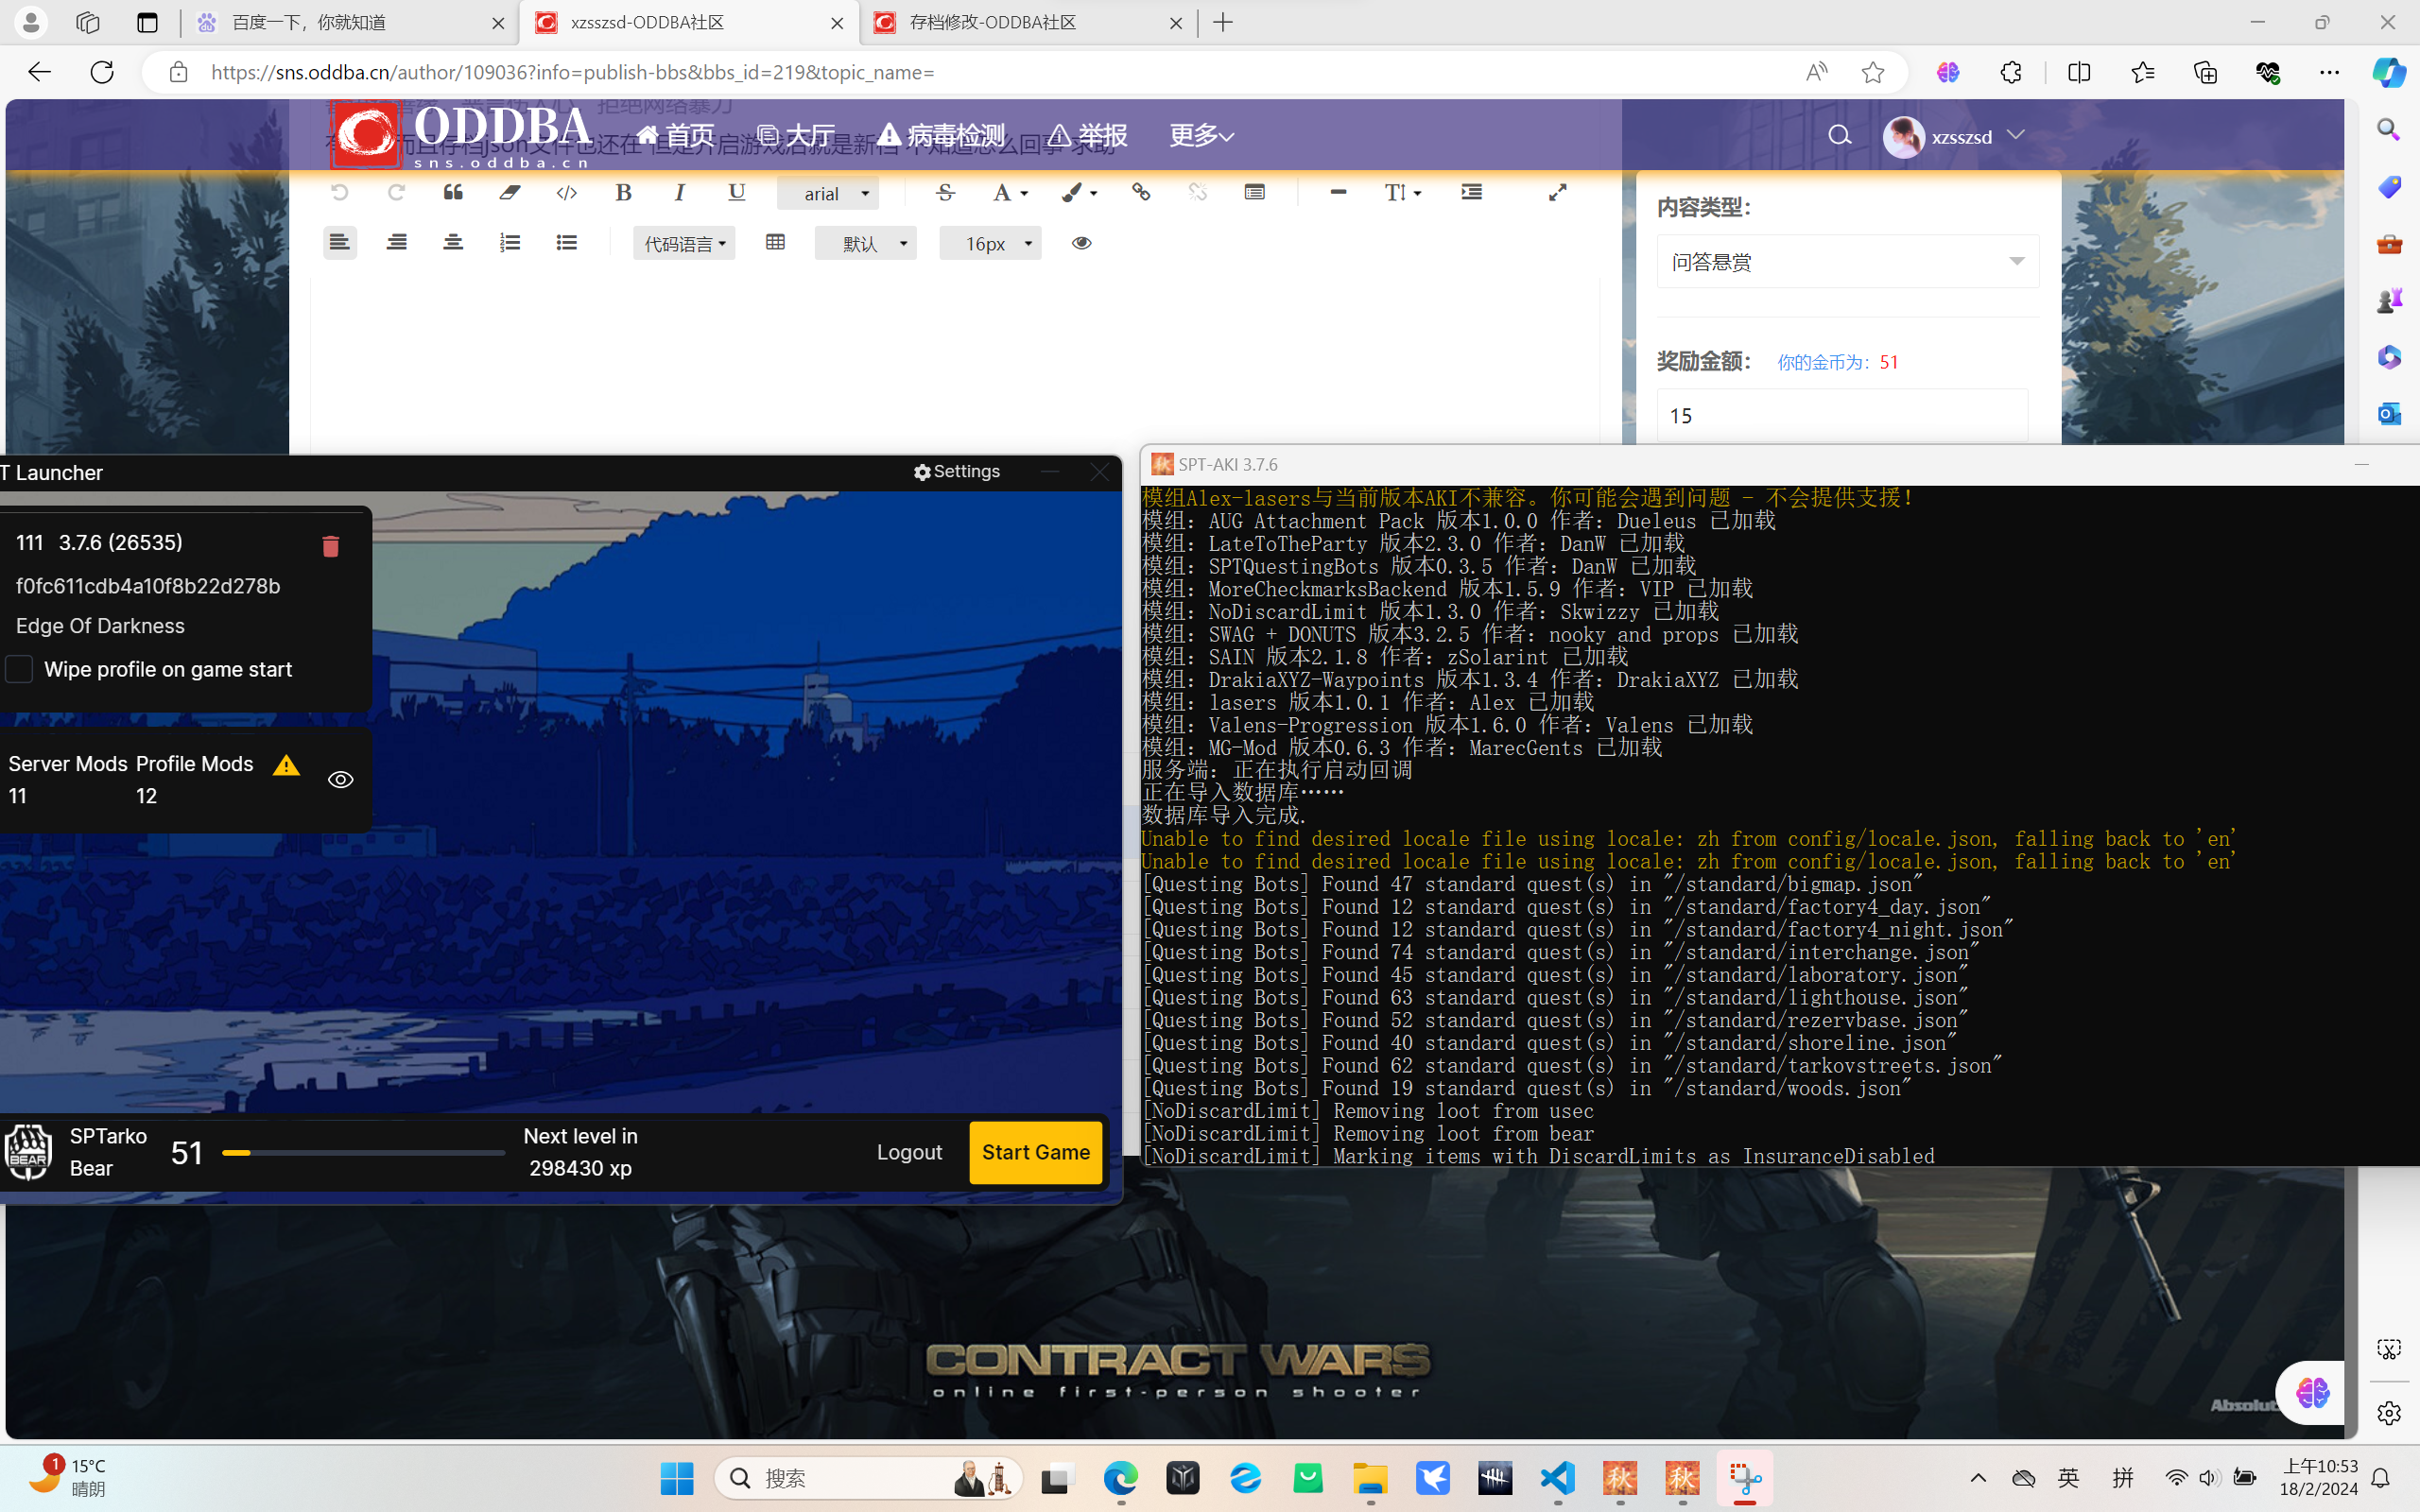2420x1512 pixels.
Task: Toggle italic formatting in the editor
Action: pos(680,192)
